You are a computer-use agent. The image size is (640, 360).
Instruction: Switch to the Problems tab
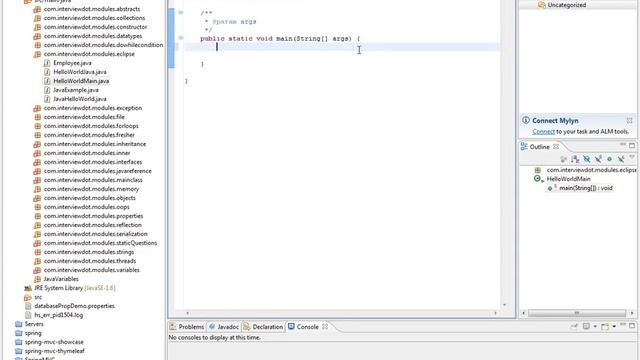click(187, 327)
